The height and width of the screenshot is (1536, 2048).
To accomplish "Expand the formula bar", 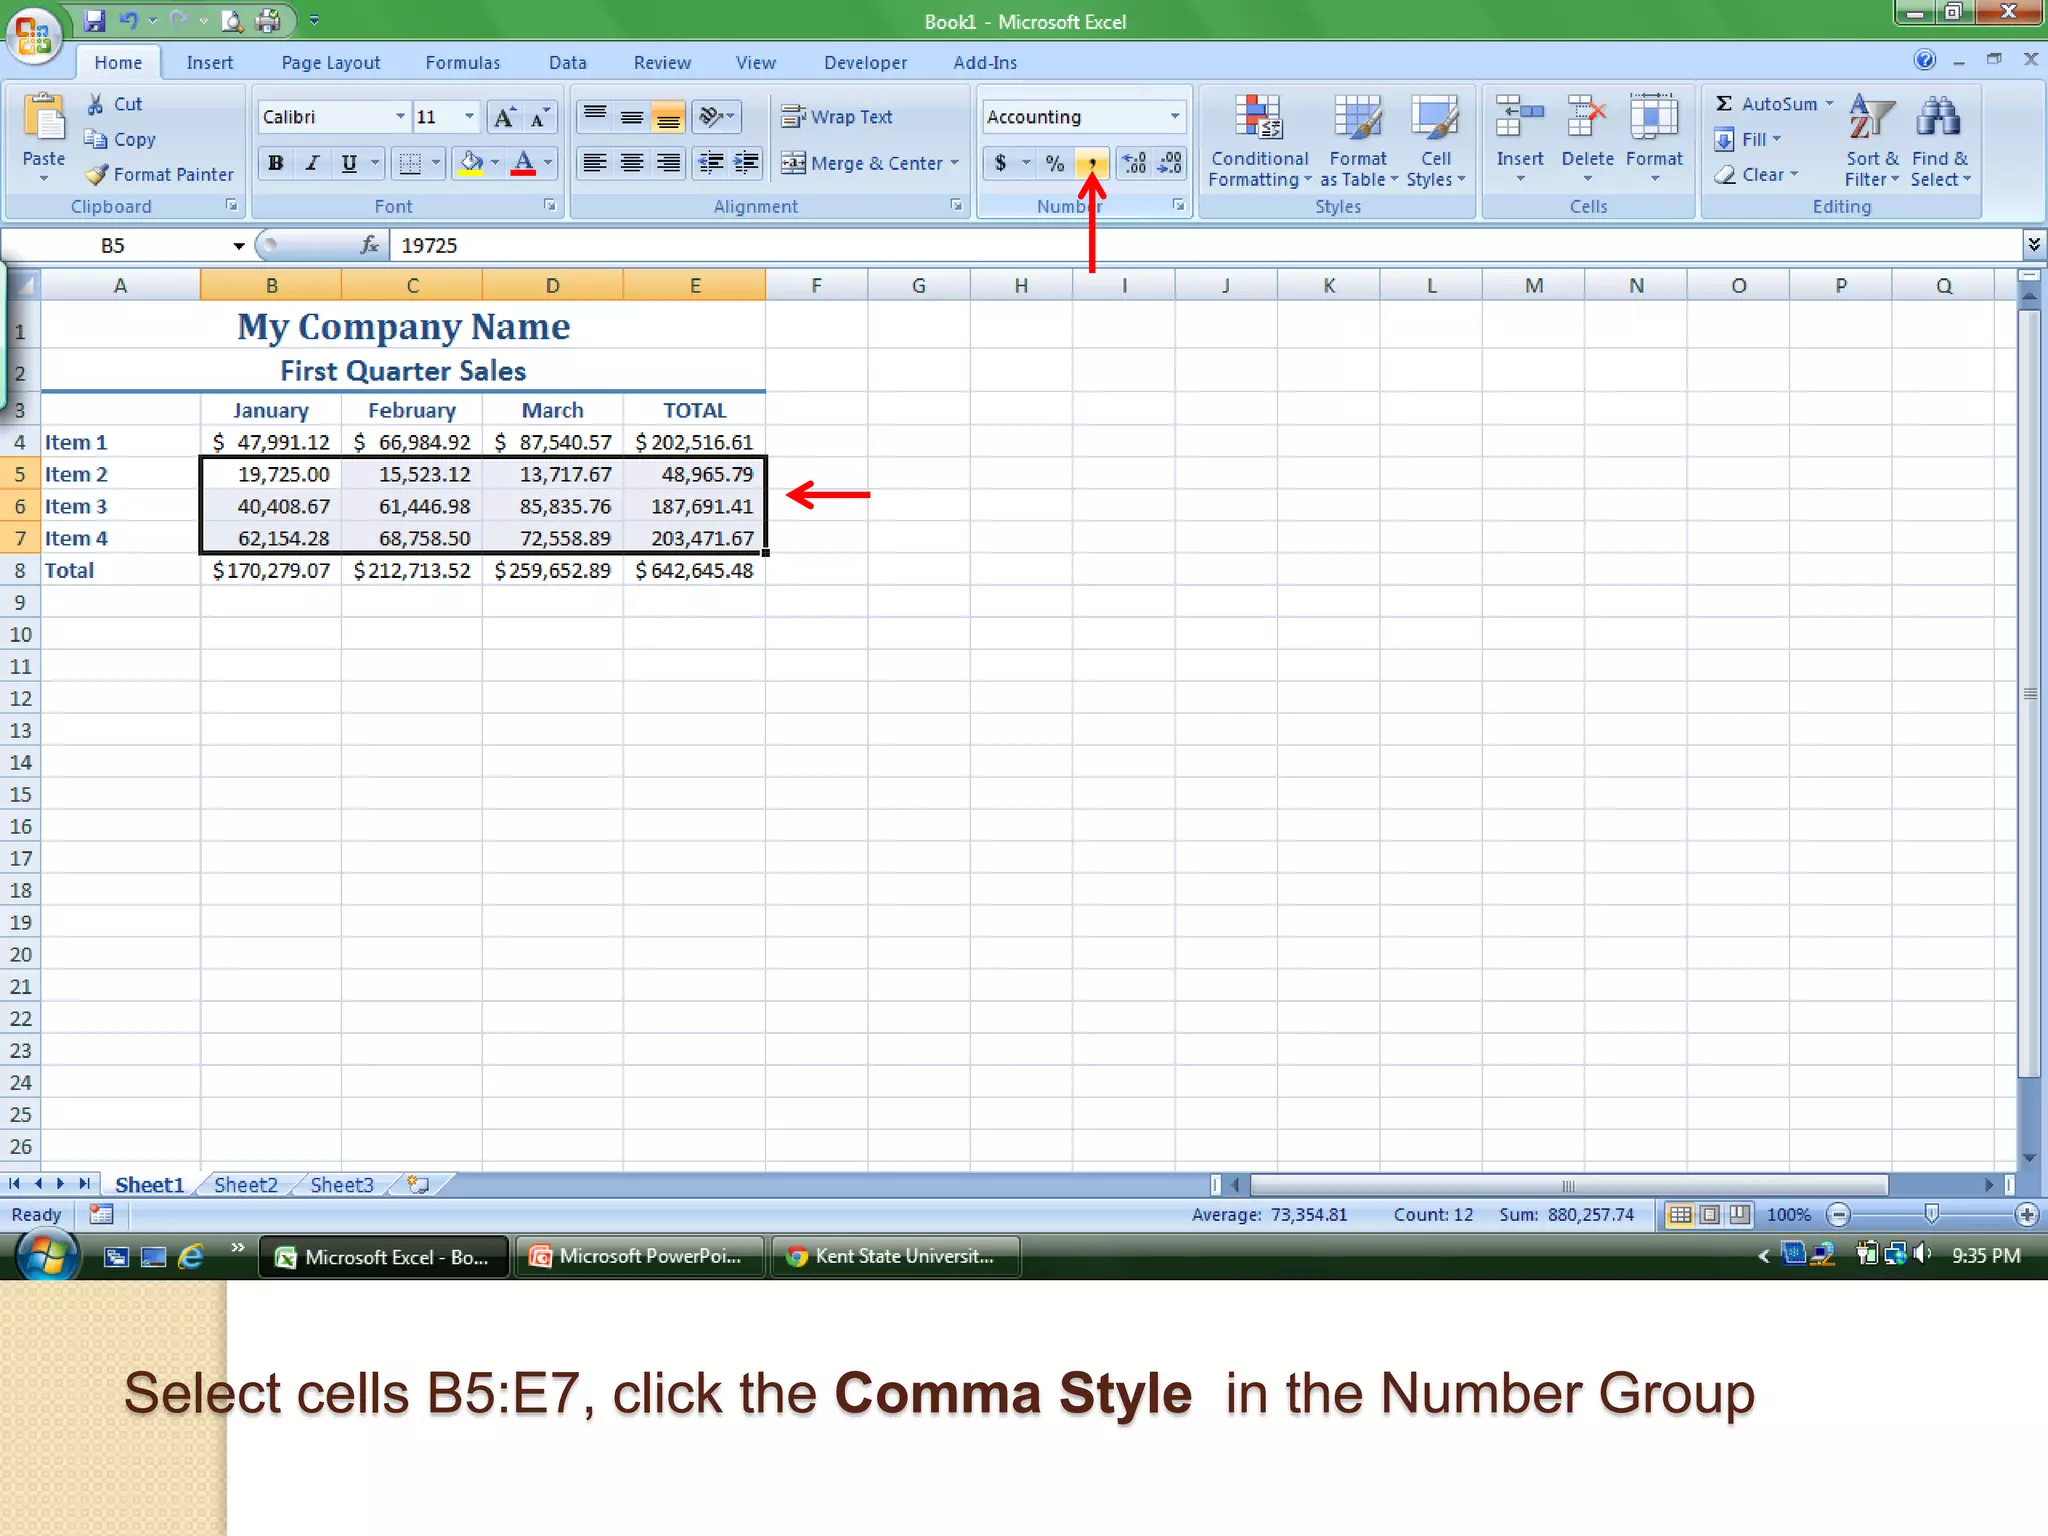I will coord(2033,245).
